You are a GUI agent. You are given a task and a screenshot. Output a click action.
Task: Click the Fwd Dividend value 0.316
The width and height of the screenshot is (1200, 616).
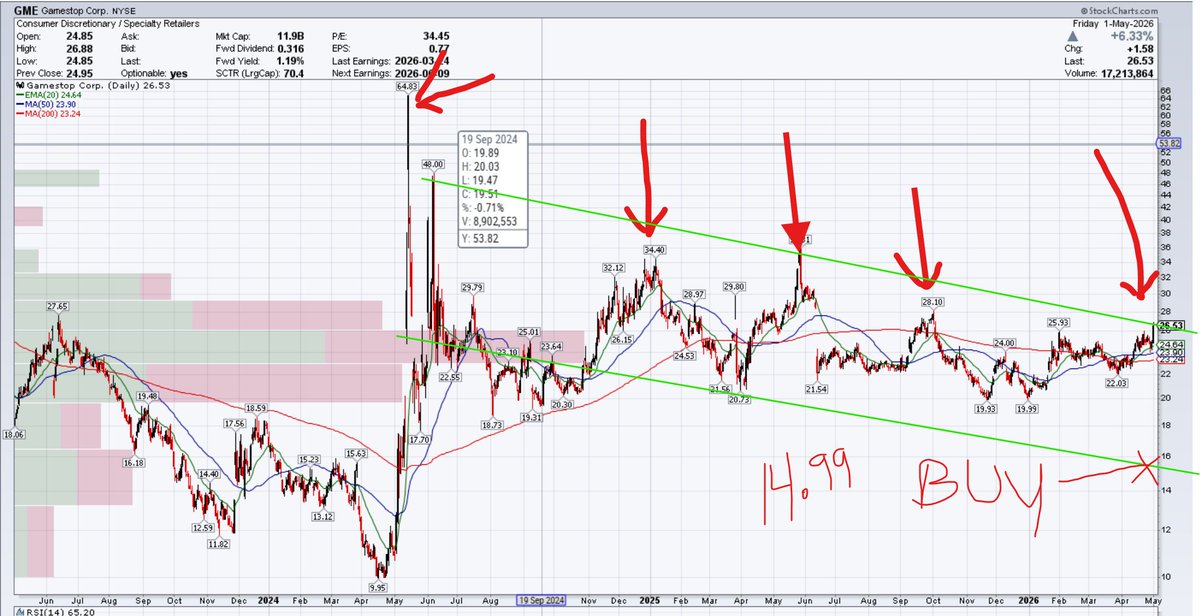(x=292, y=47)
